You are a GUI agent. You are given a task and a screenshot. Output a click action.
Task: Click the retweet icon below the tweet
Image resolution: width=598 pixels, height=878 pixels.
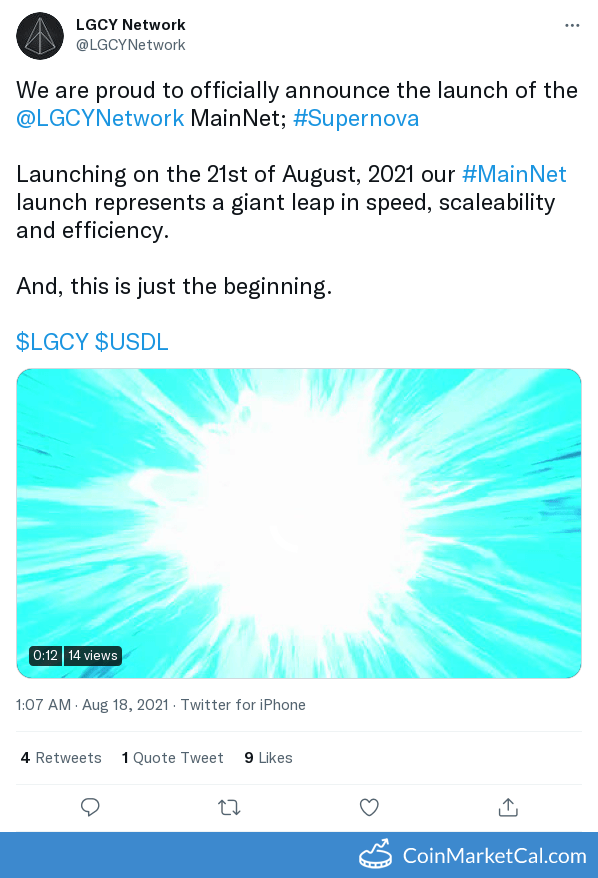point(229,807)
